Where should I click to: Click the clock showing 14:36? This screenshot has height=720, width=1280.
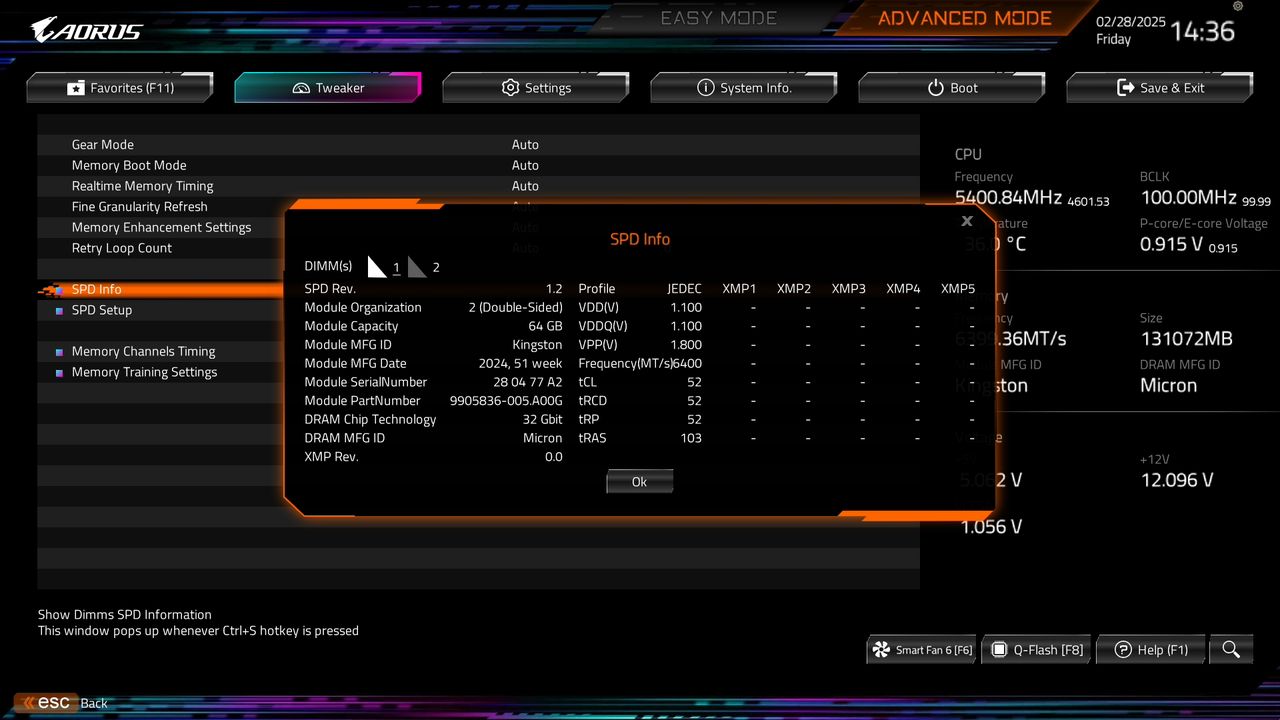(1202, 31)
